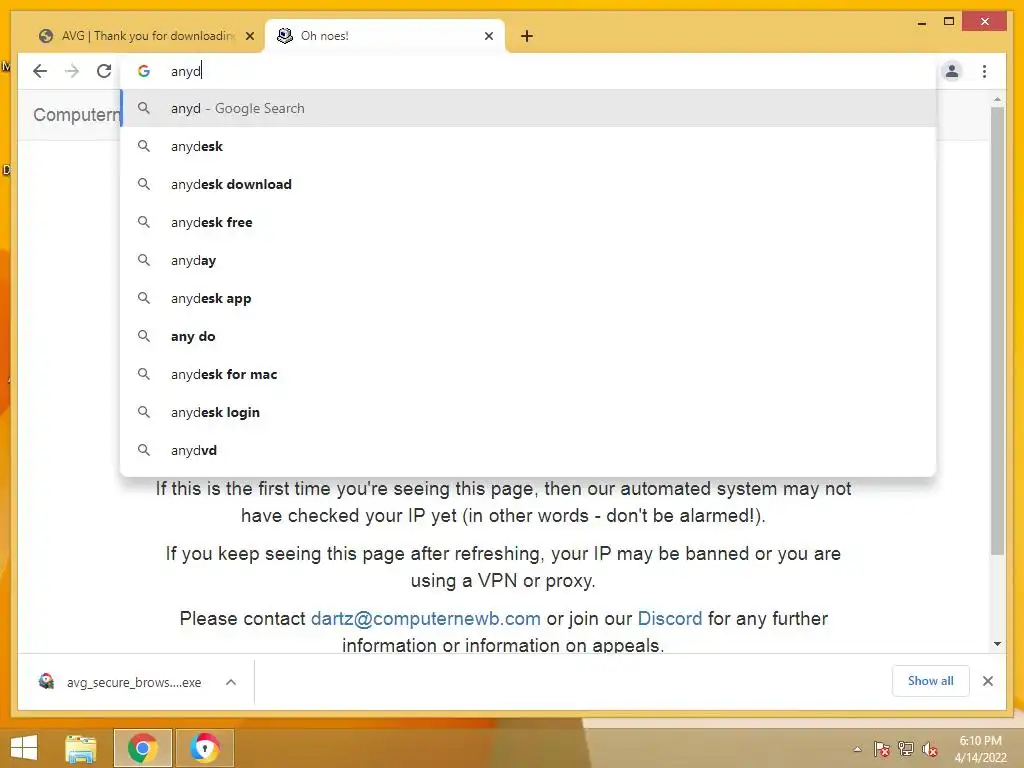Choose the 'anydesk for mac' suggestion

click(528, 374)
